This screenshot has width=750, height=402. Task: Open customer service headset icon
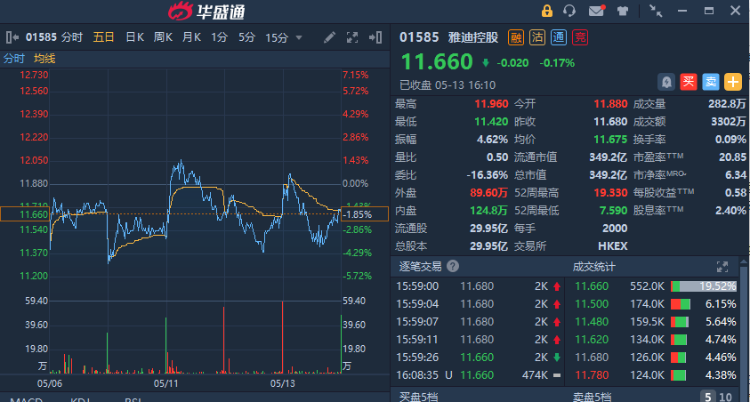coord(569,11)
